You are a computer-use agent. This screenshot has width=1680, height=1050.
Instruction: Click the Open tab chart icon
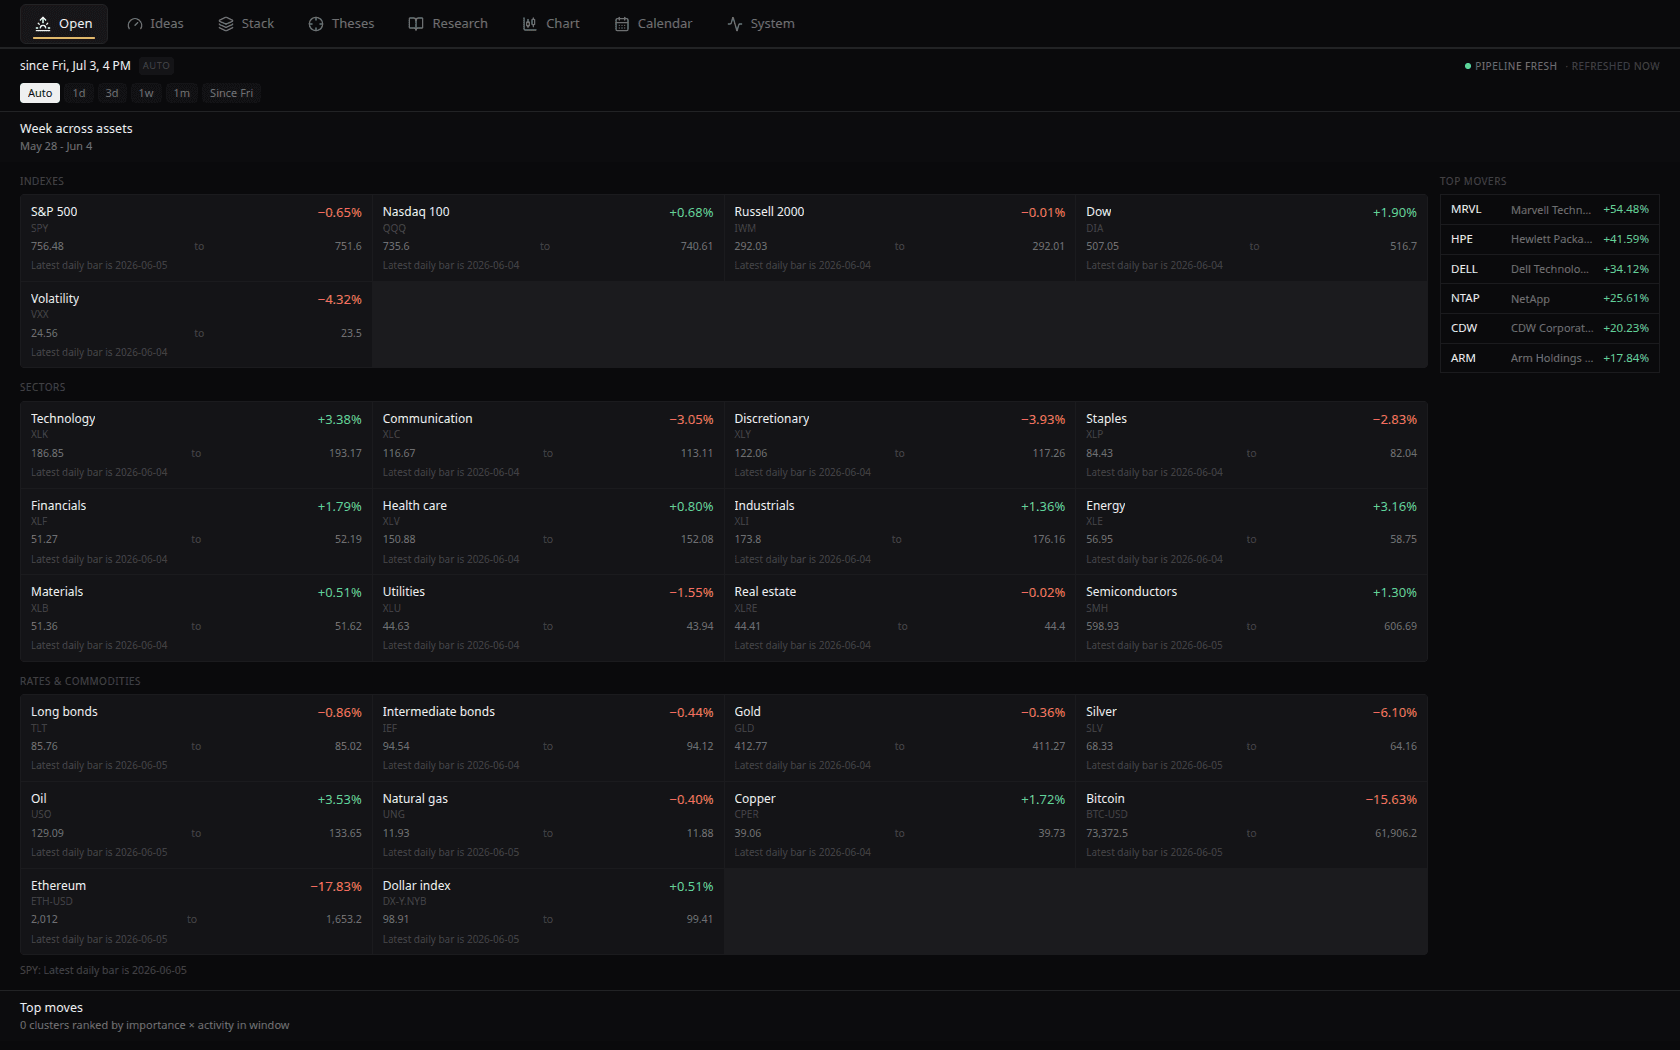pyautogui.click(x=43, y=24)
